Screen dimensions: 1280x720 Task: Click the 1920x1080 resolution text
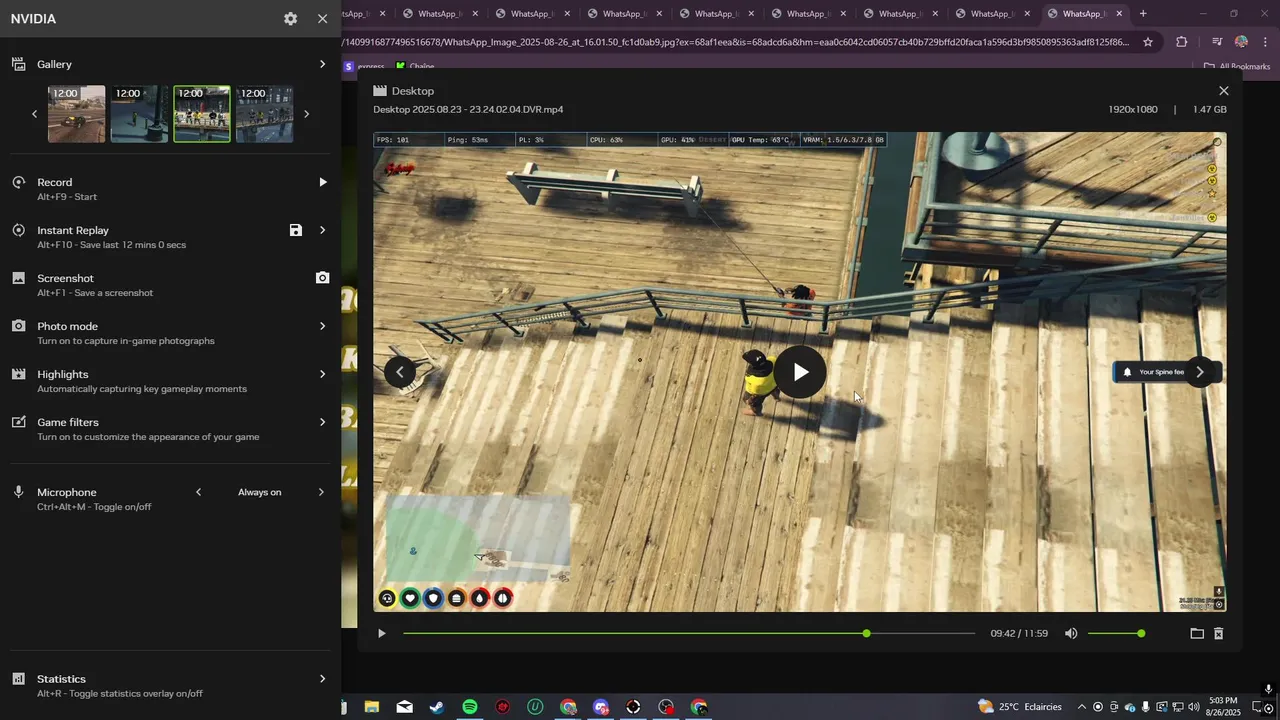click(1133, 109)
